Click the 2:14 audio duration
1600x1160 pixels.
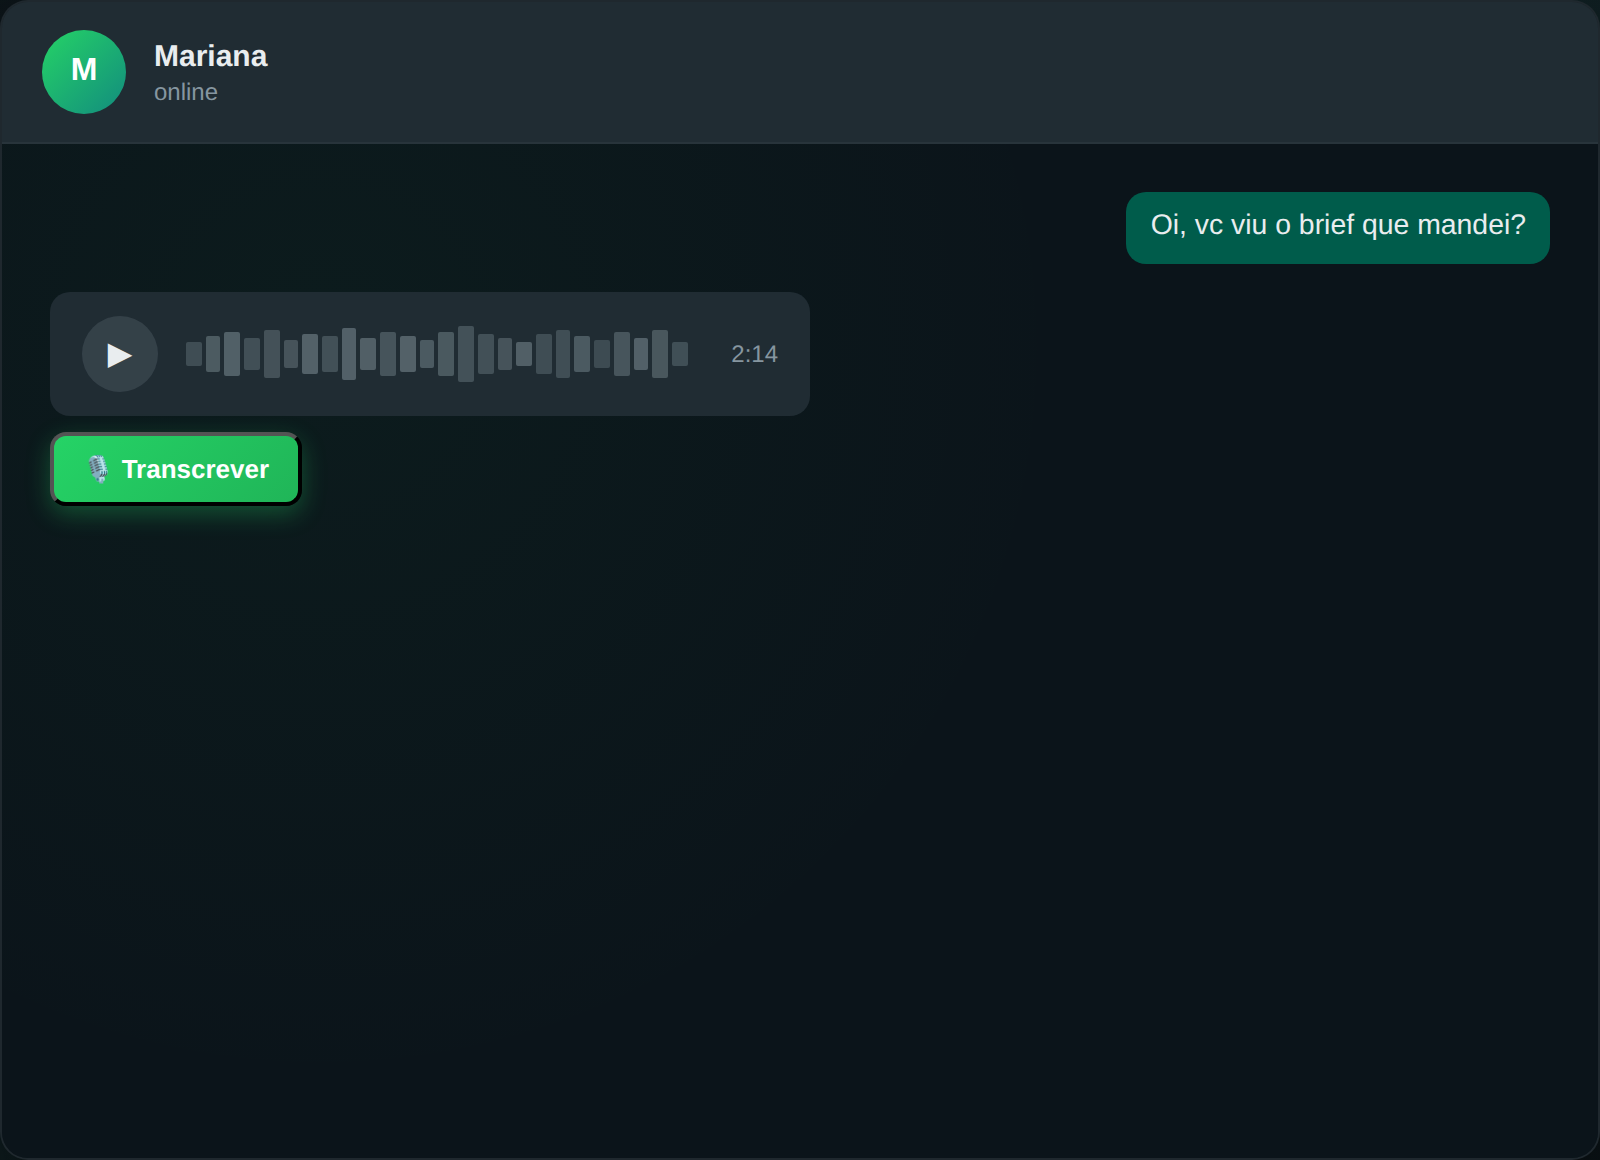pyautogui.click(x=754, y=354)
